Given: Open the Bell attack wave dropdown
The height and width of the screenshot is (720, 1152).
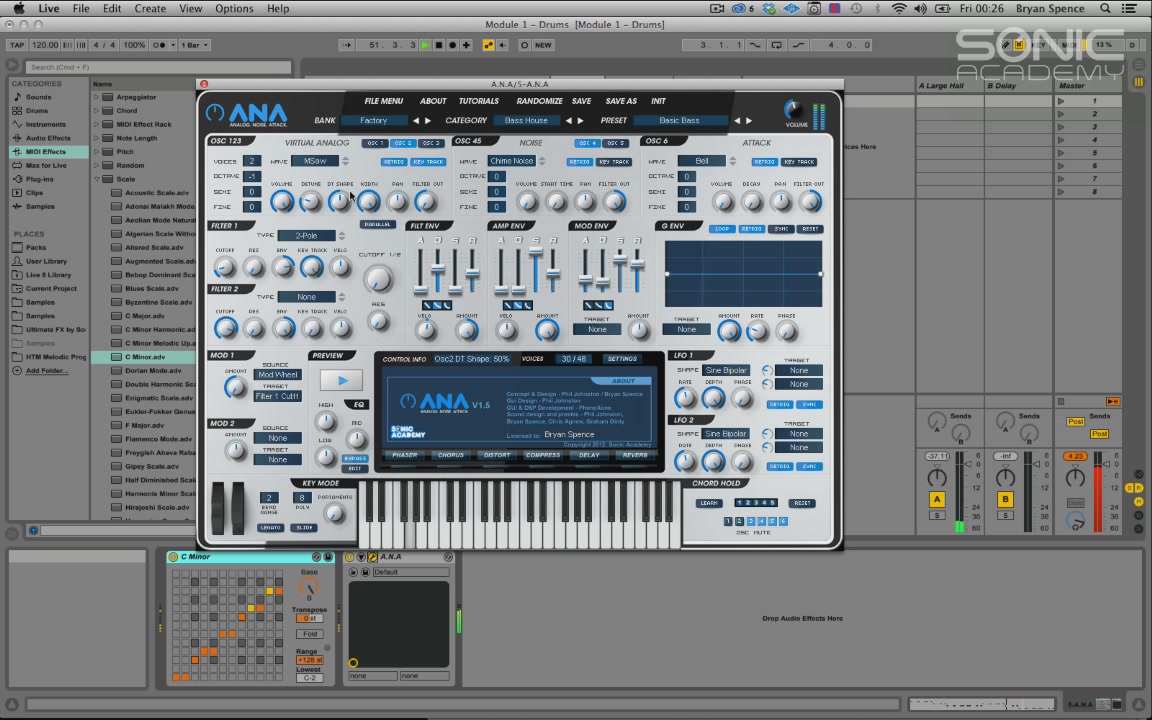Looking at the screenshot, I should point(702,161).
